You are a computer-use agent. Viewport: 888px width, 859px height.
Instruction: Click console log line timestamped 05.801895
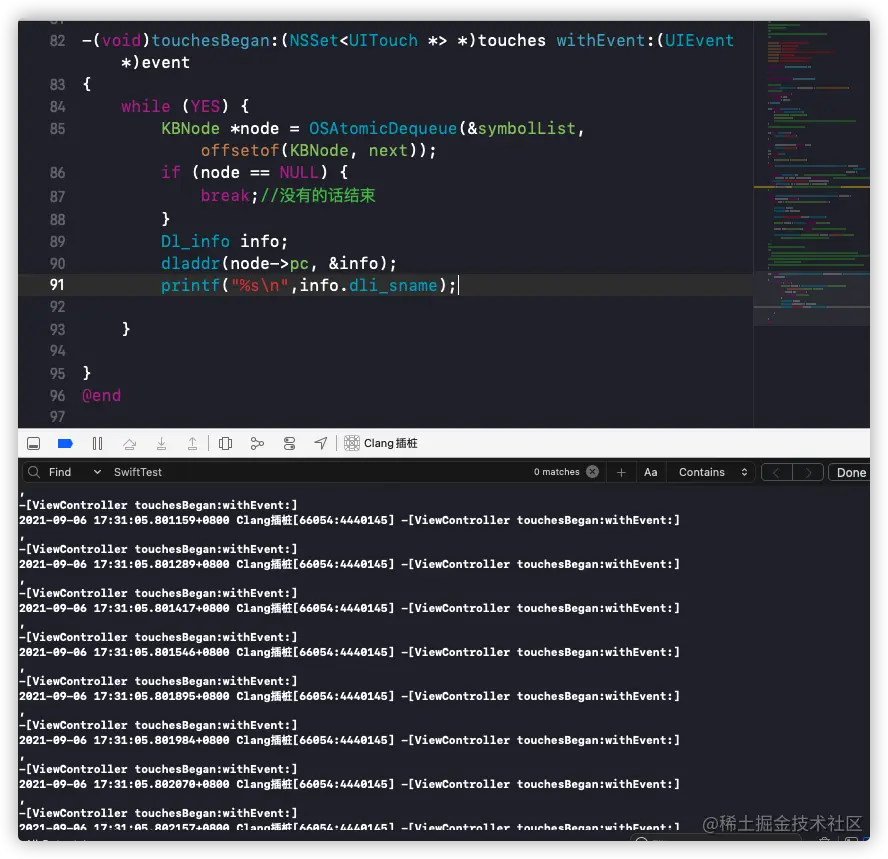click(x=349, y=696)
